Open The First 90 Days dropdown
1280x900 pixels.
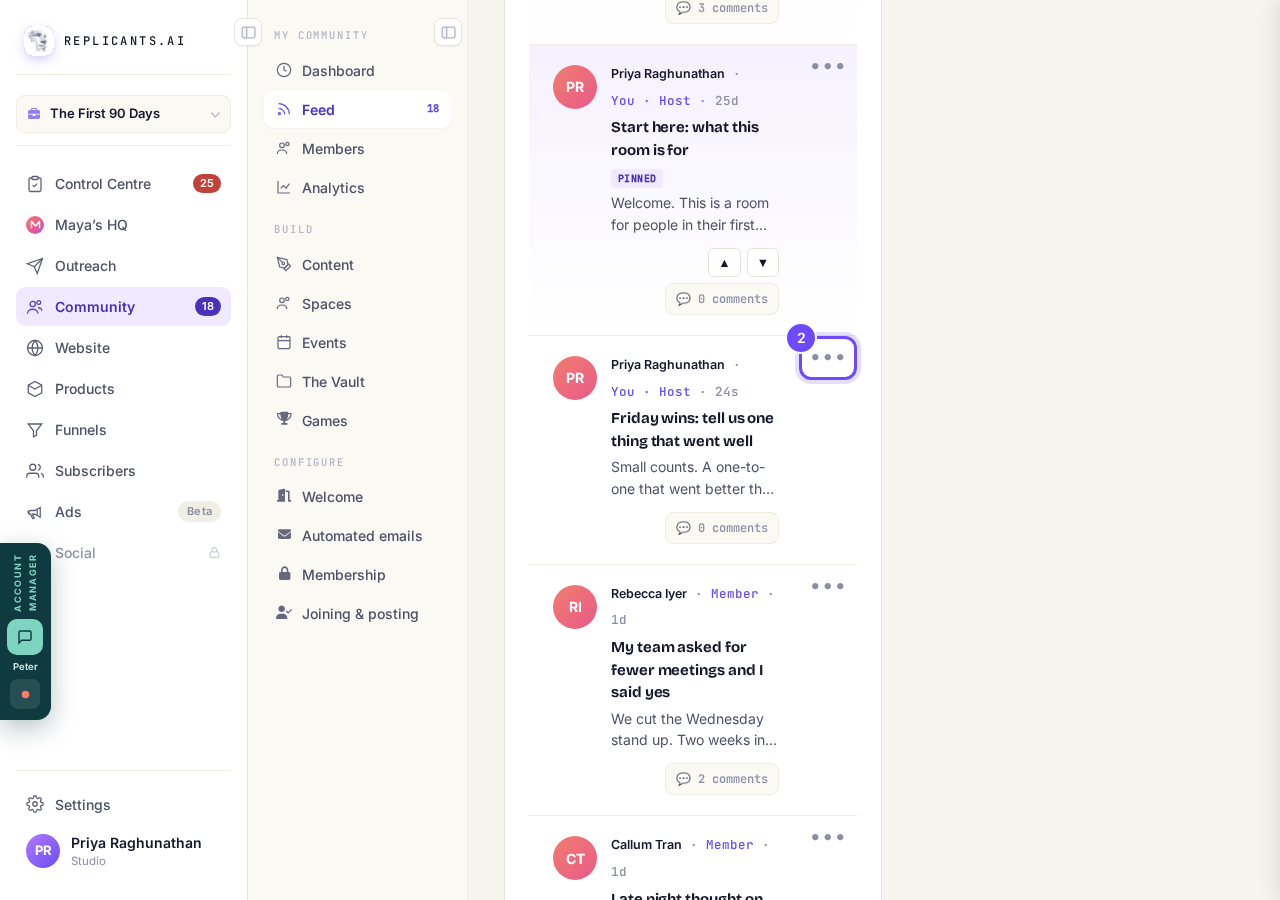tap(123, 114)
